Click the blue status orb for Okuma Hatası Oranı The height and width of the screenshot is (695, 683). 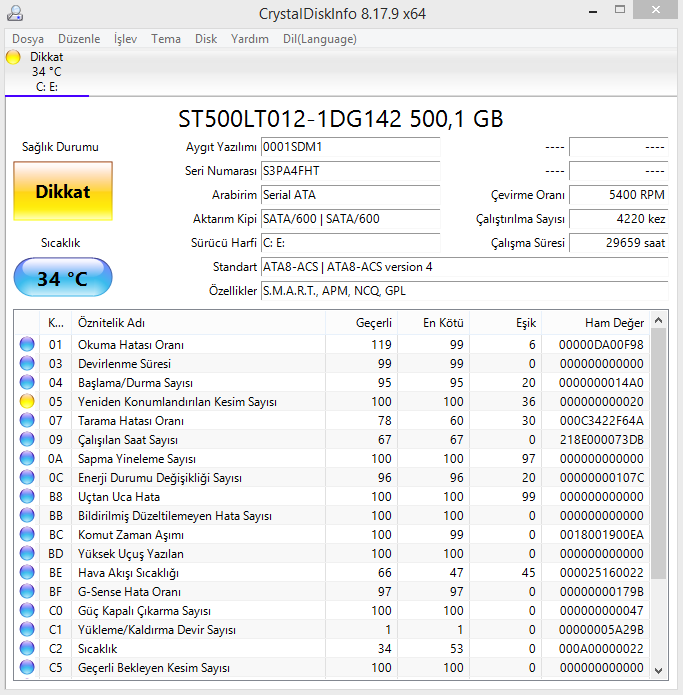27,345
